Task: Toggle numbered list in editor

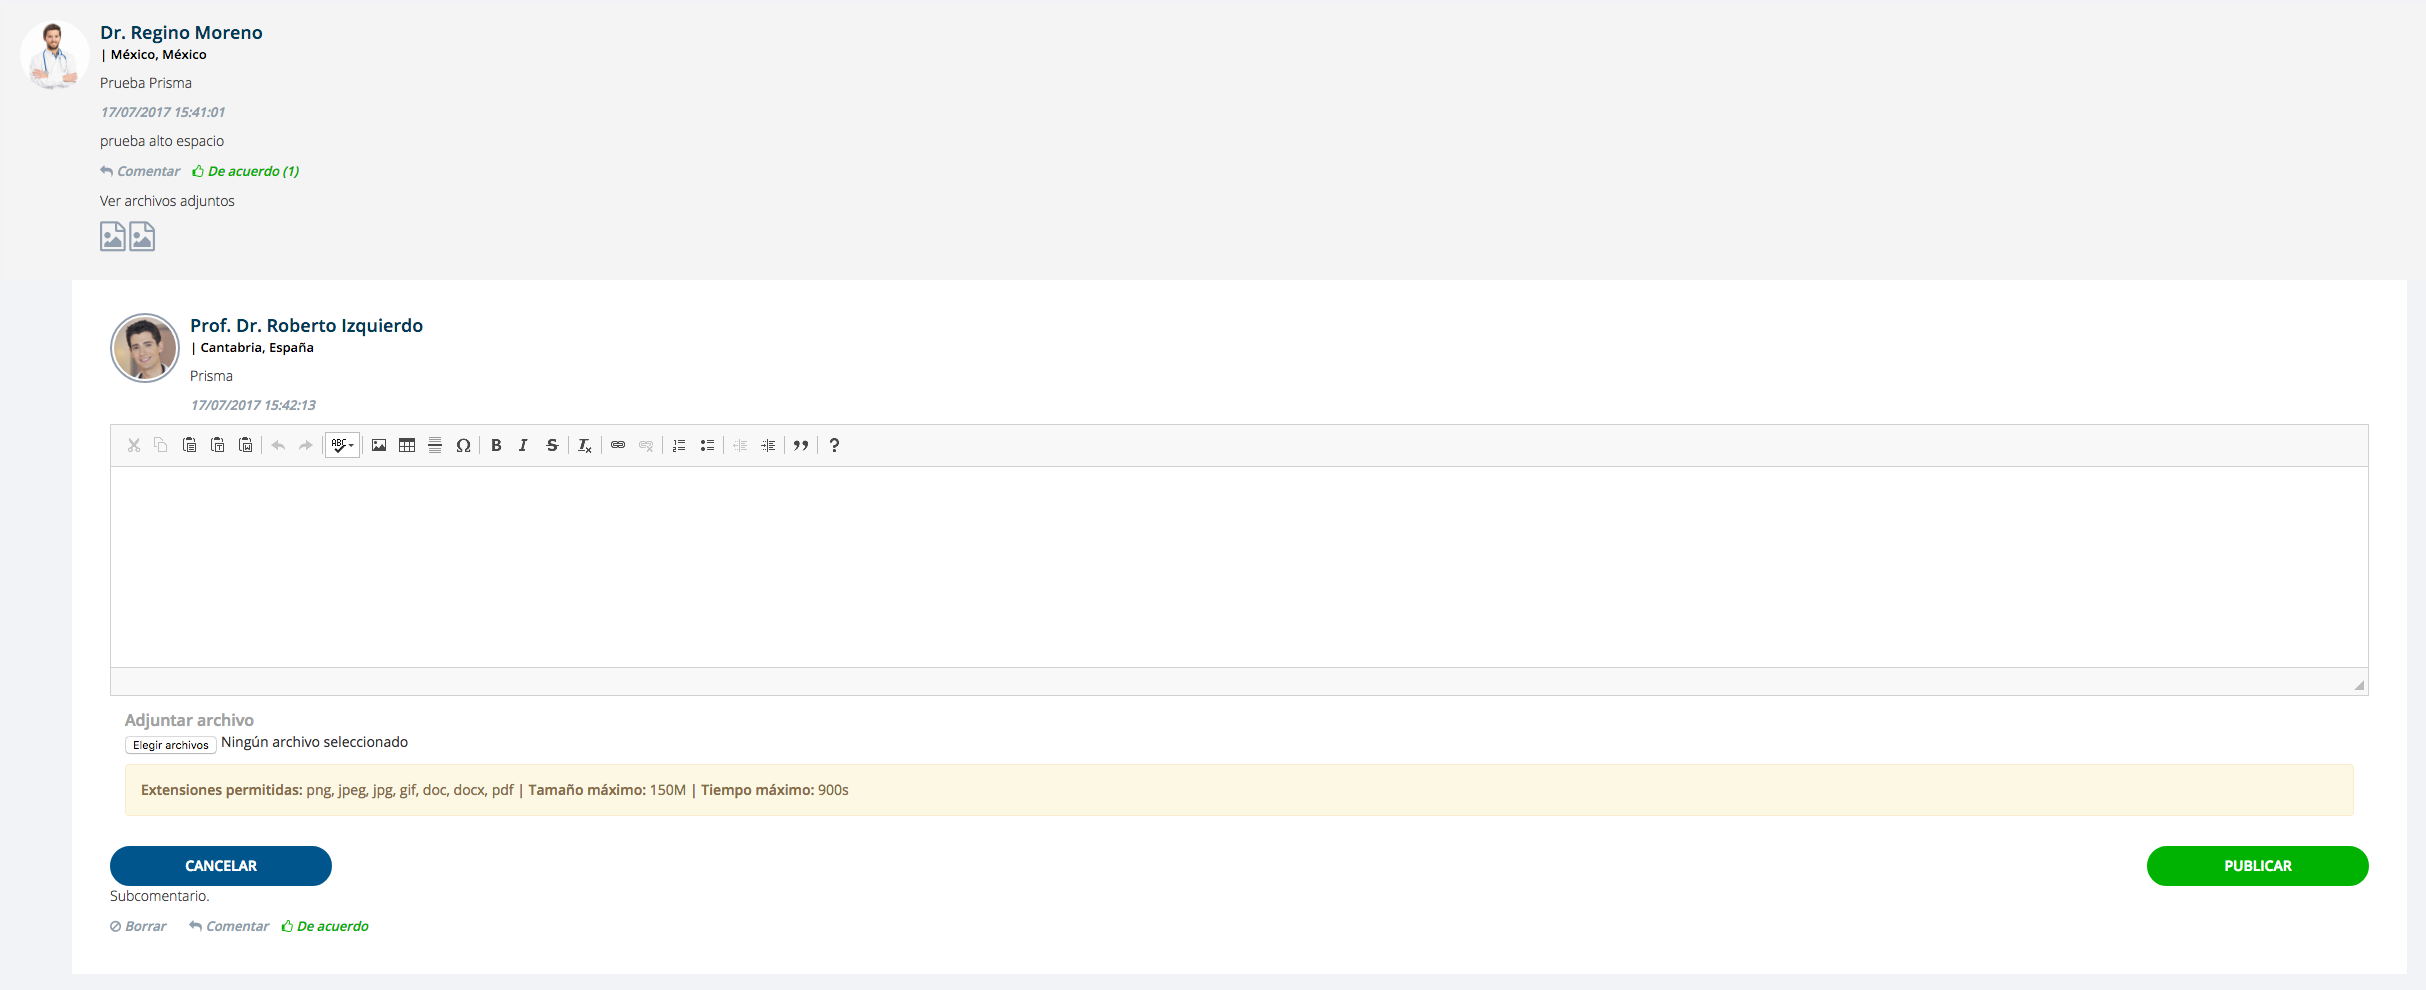Action: [679, 446]
